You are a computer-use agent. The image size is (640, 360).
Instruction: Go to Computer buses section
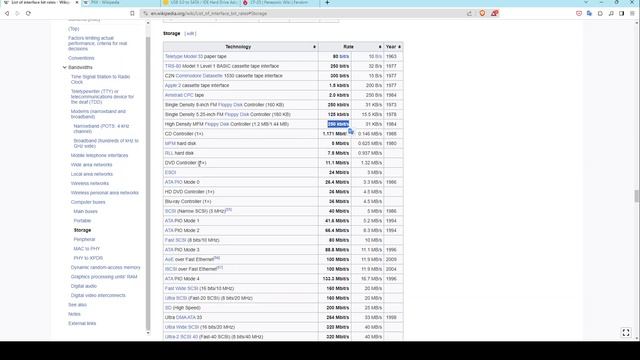[88, 202]
